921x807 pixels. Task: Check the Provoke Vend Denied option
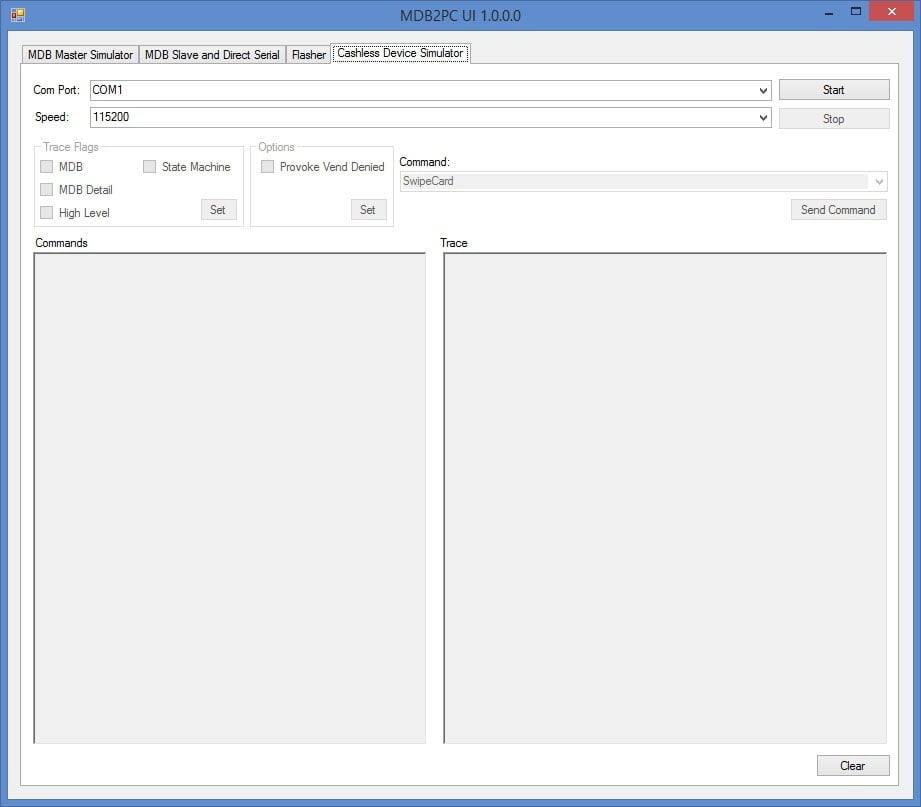point(267,167)
